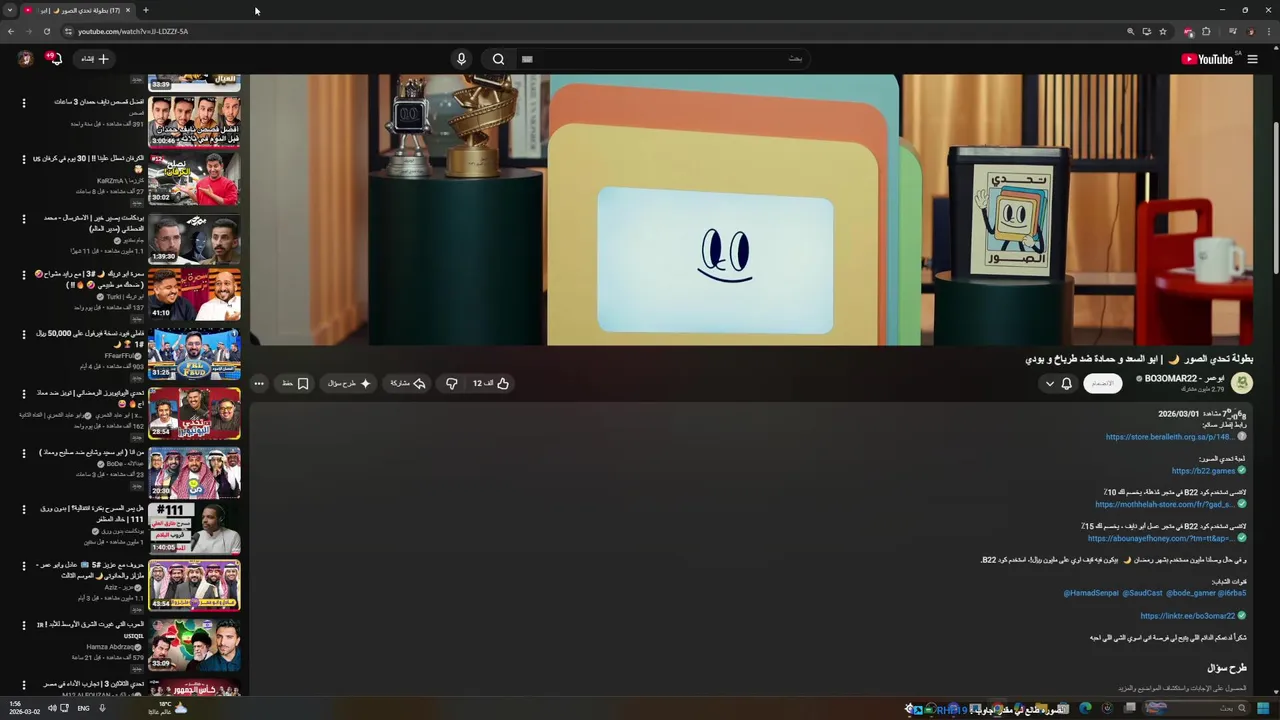Start voice search with microphone icon
Viewport: 1280px width, 720px height.
(461, 59)
